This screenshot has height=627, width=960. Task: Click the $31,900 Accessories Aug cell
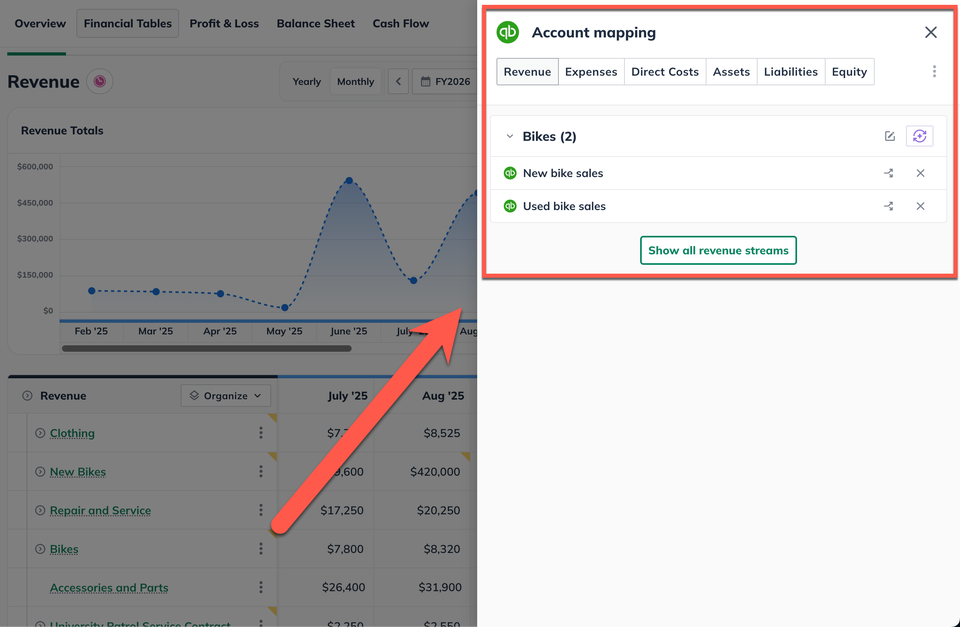(440, 587)
